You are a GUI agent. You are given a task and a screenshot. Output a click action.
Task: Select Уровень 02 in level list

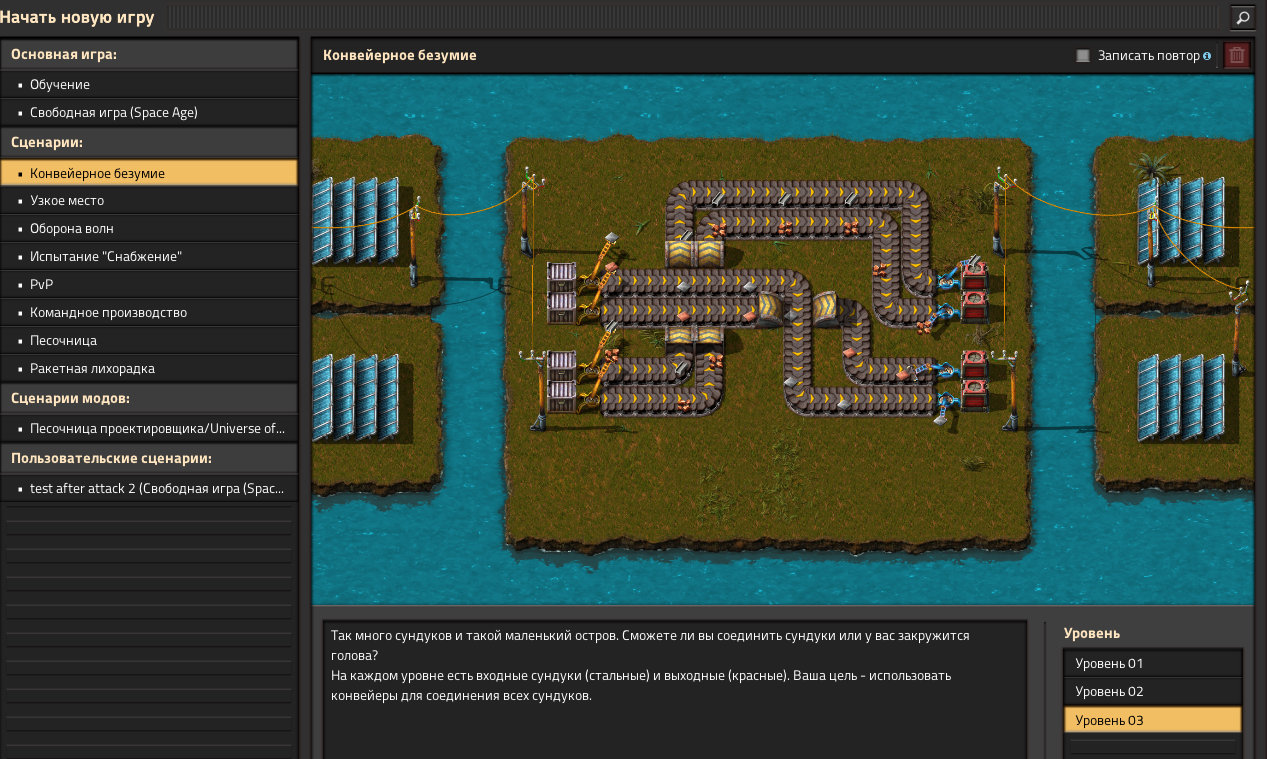click(x=1153, y=692)
